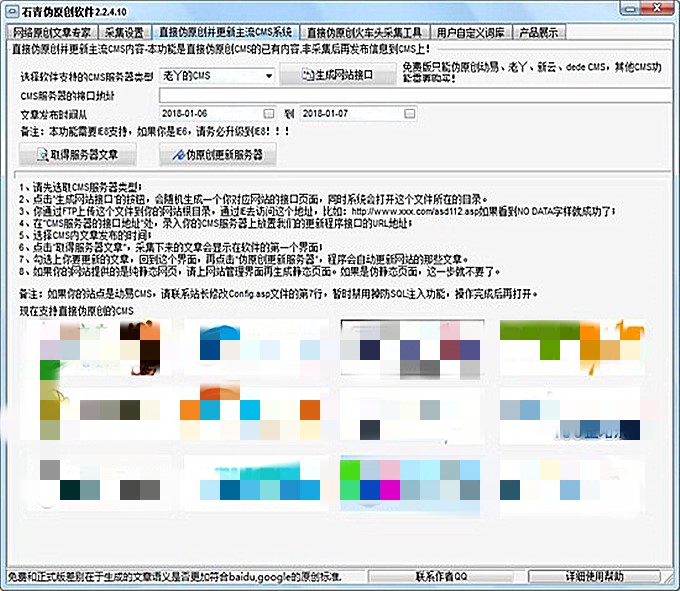Image resolution: width=680 pixels, height=591 pixels.
Task: Click the second CMS logo in the top row
Action: (256, 348)
